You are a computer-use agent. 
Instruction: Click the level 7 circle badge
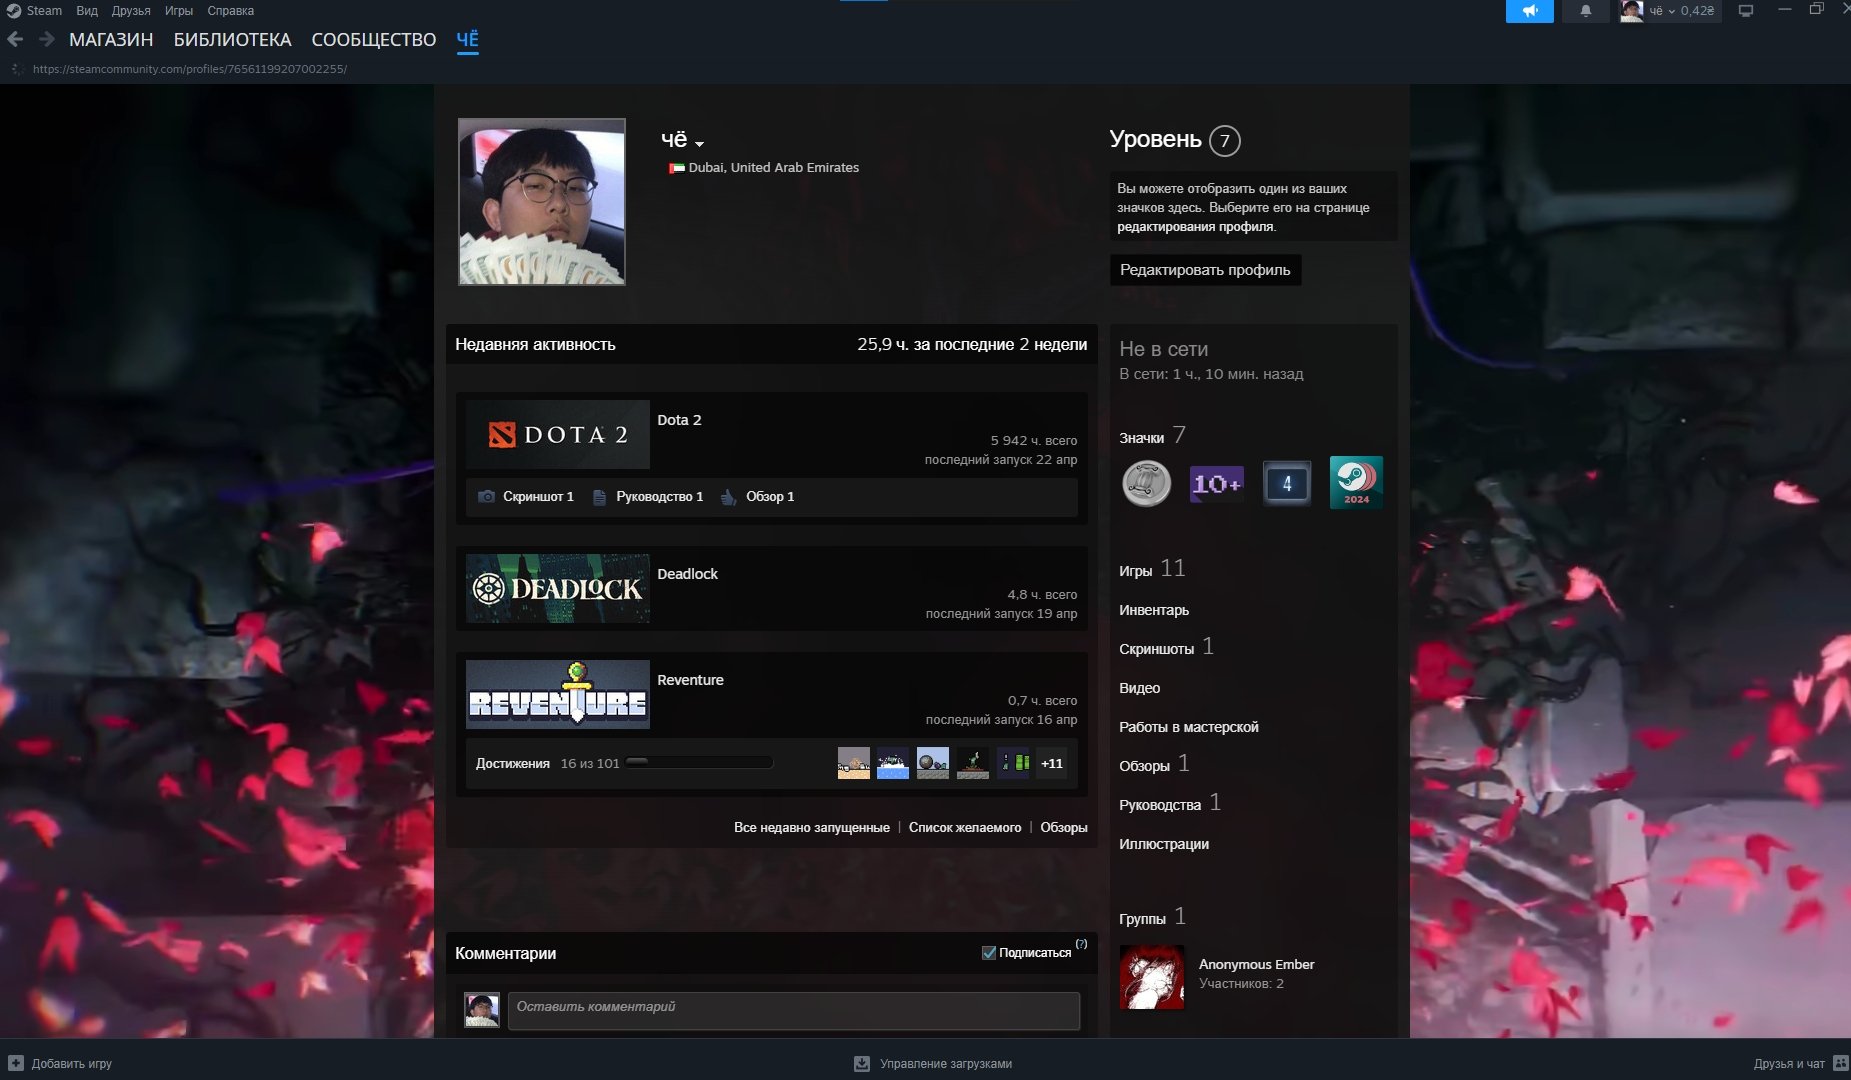pos(1224,140)
